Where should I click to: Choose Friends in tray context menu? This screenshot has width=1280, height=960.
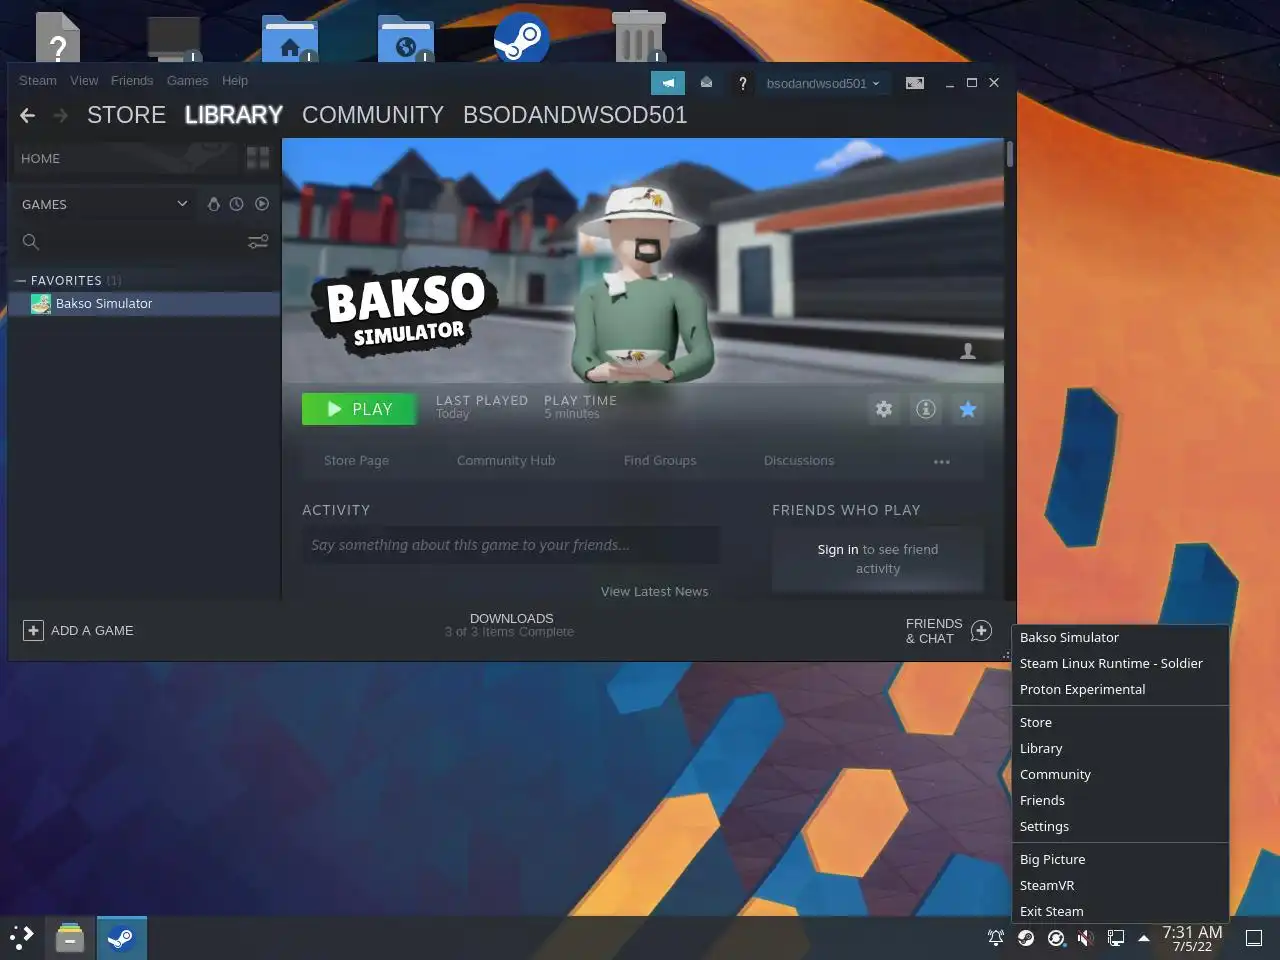coord(1120,801)
